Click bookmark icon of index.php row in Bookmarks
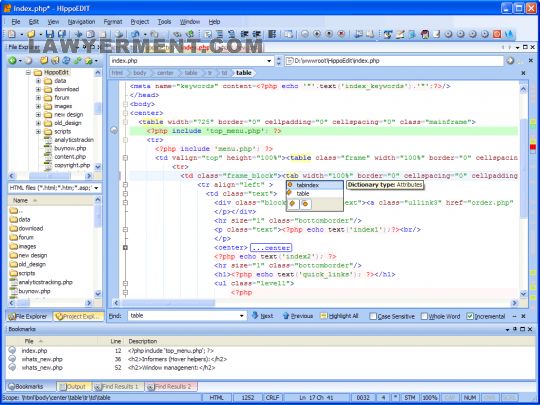 [12, 350]
